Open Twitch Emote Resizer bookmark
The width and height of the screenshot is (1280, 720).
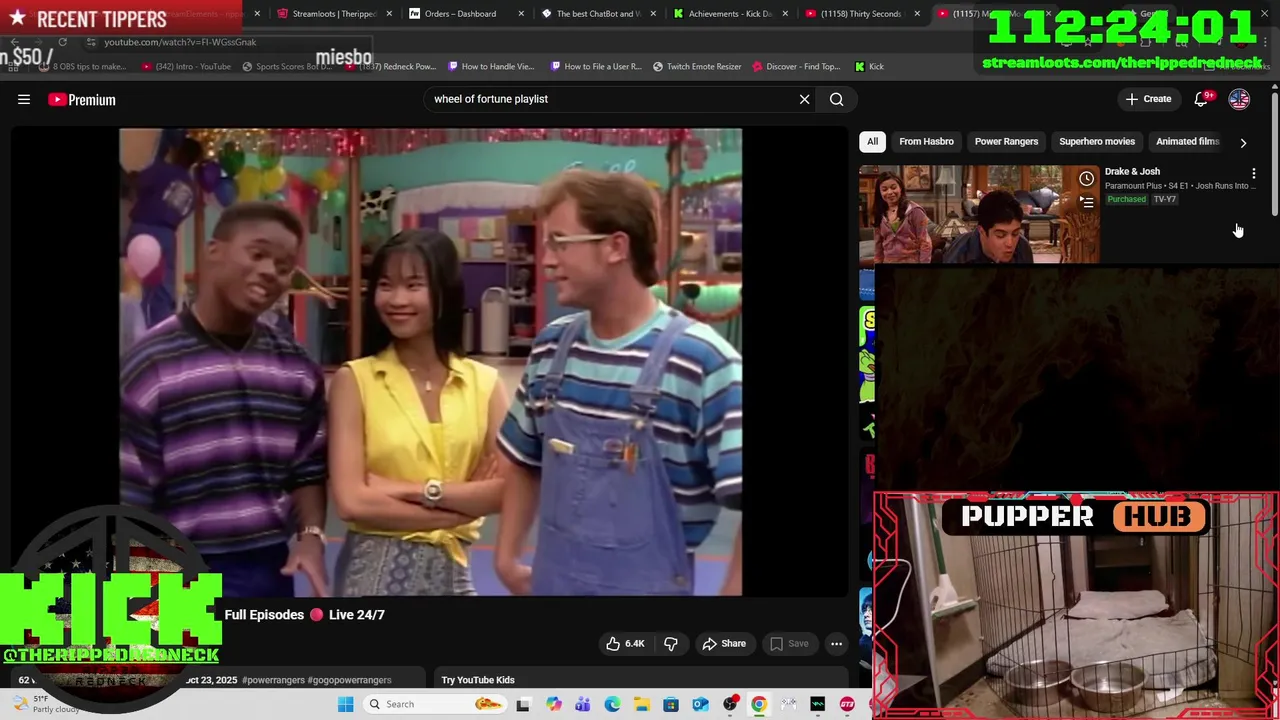click(x=697, y=67)
